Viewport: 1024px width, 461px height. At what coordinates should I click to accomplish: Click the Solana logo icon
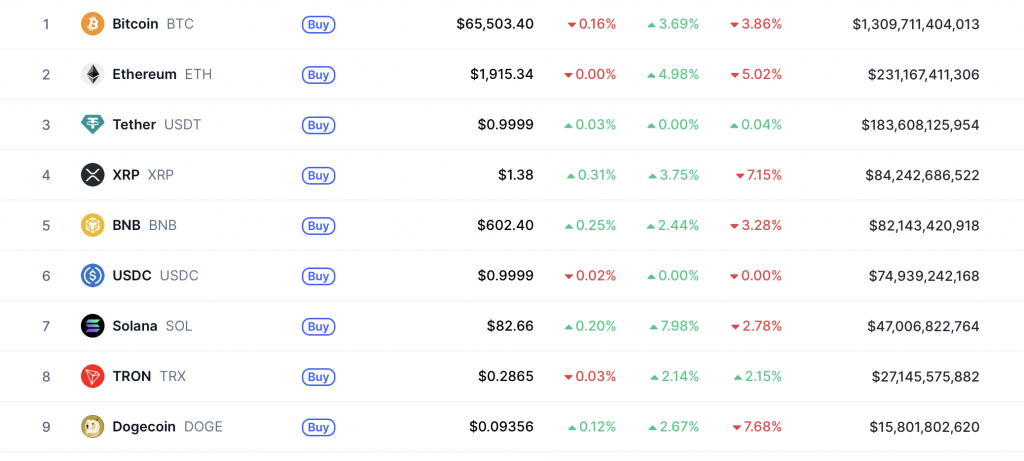[92, 326]
